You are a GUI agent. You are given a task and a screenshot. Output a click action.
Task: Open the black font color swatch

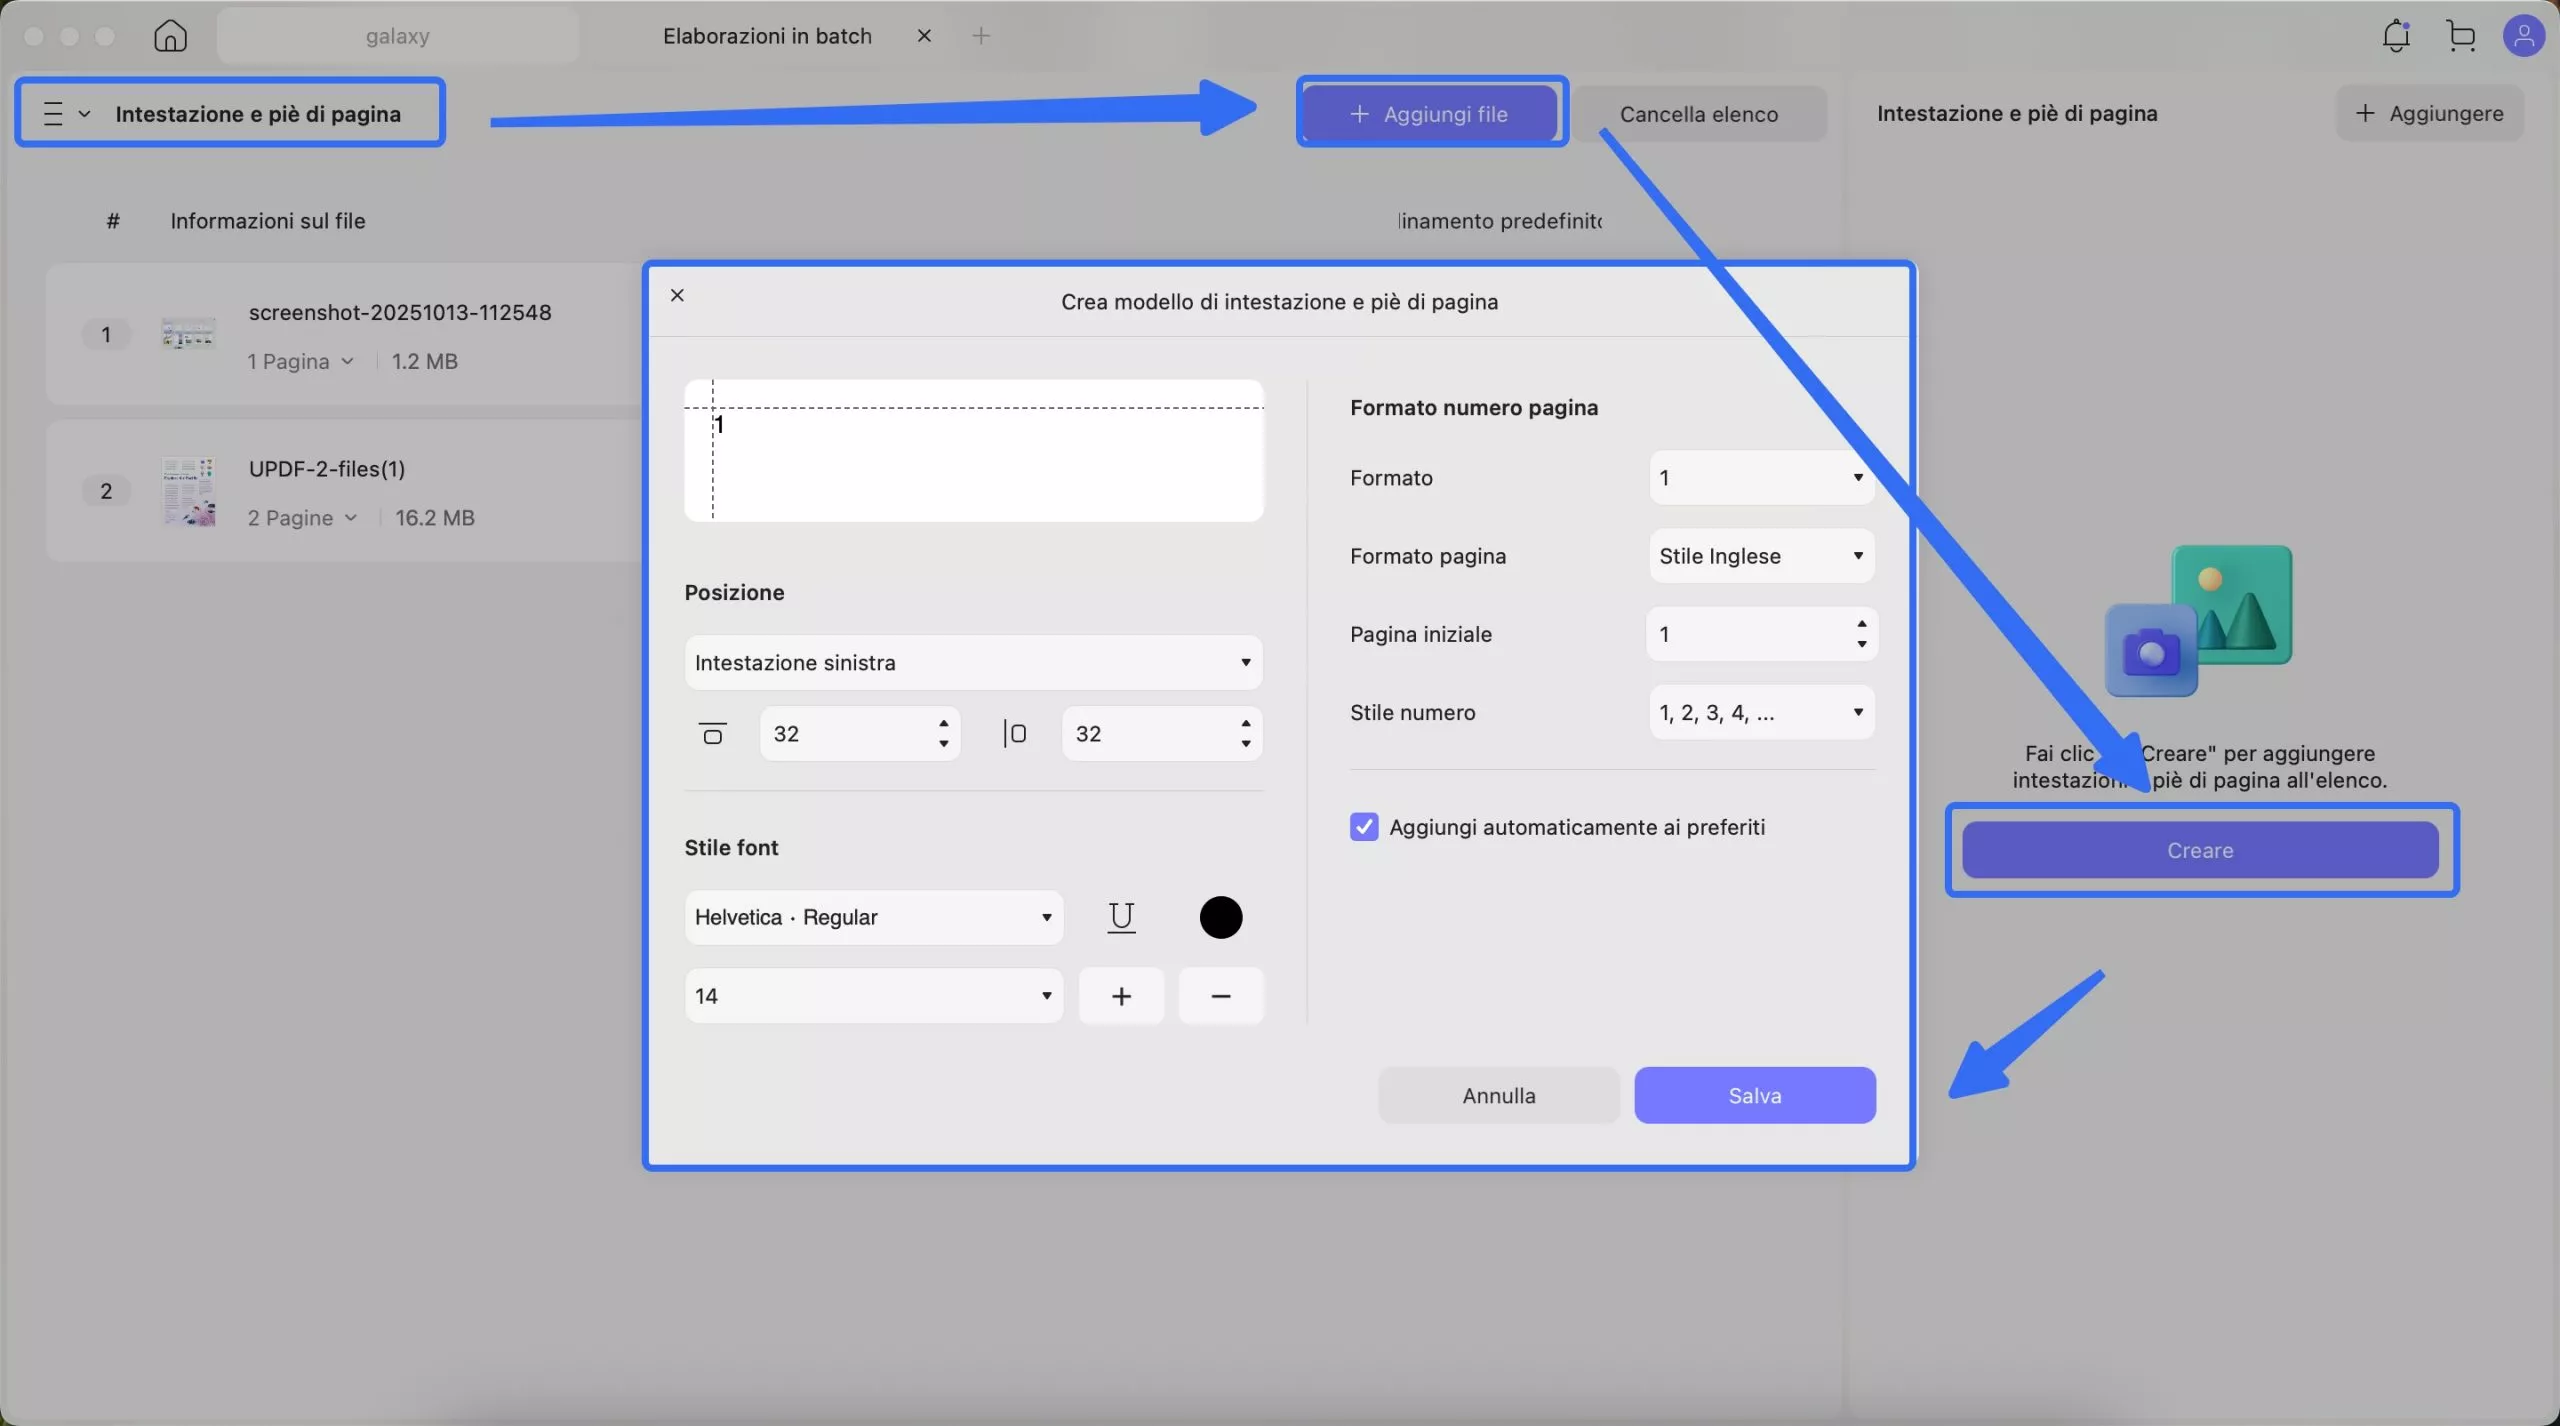point(1220,917)
